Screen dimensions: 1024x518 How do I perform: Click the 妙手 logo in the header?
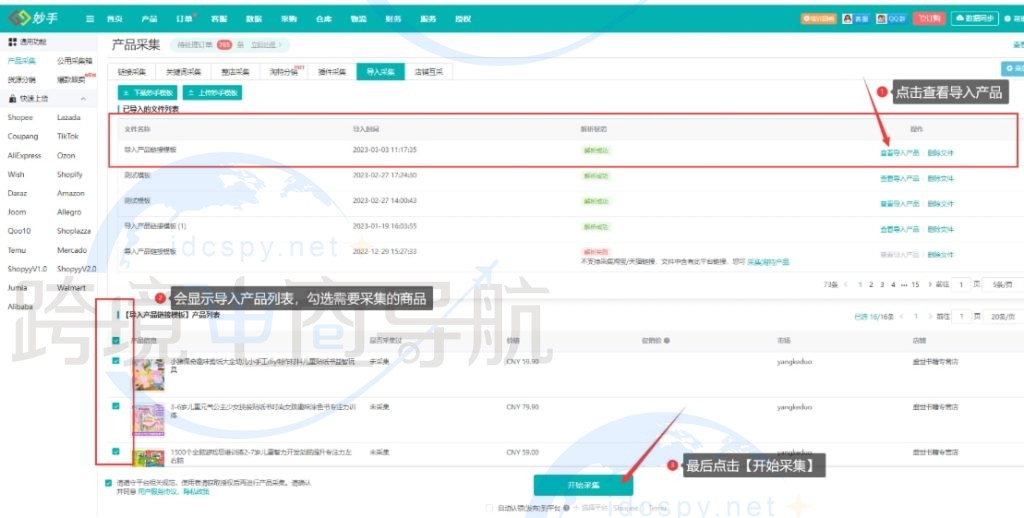[38, 18]
